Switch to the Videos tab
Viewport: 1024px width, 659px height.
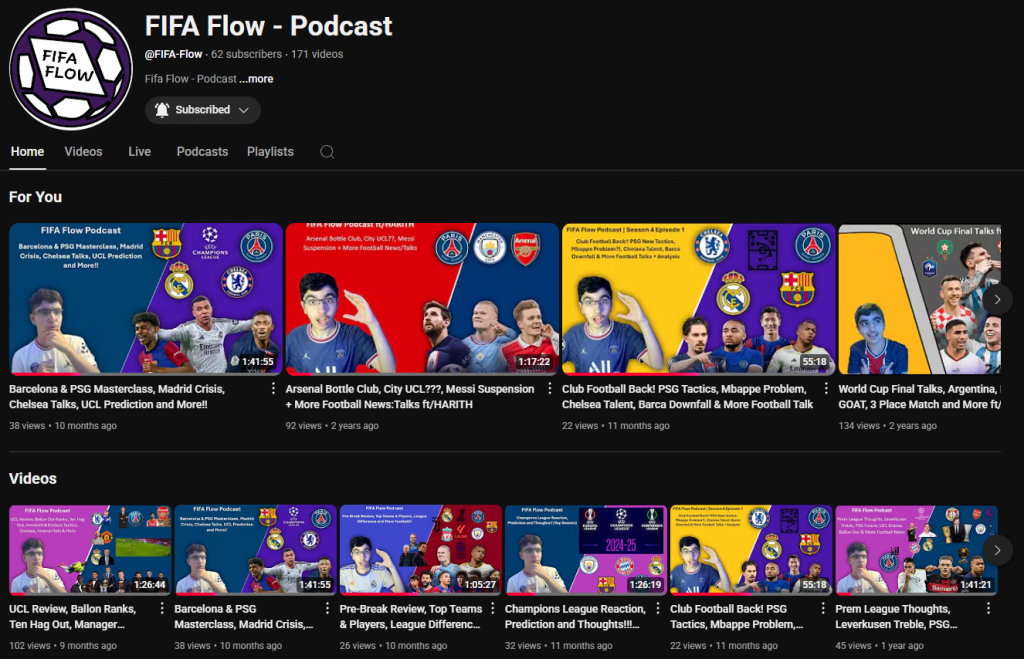[83, 152]
